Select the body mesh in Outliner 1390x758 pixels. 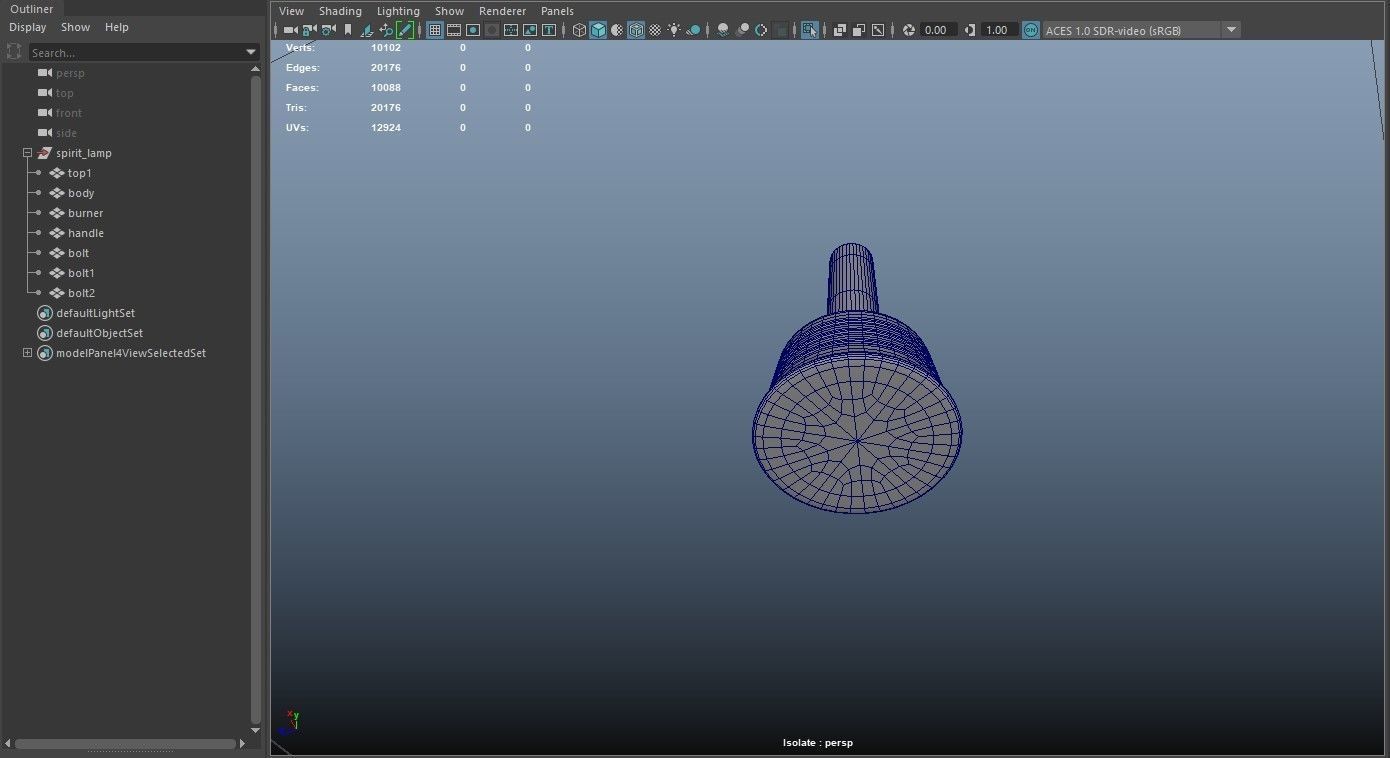point(81,193)
